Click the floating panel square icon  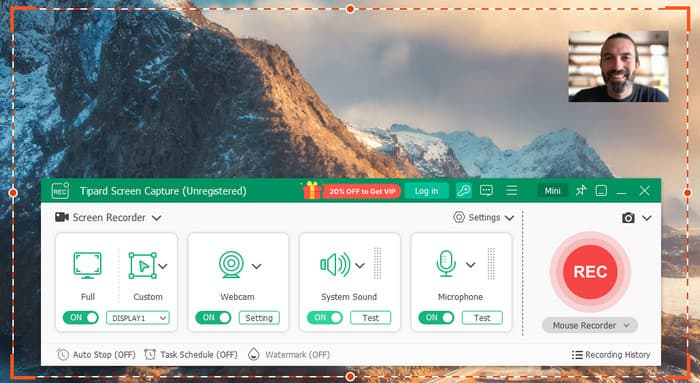click(601, 191)
